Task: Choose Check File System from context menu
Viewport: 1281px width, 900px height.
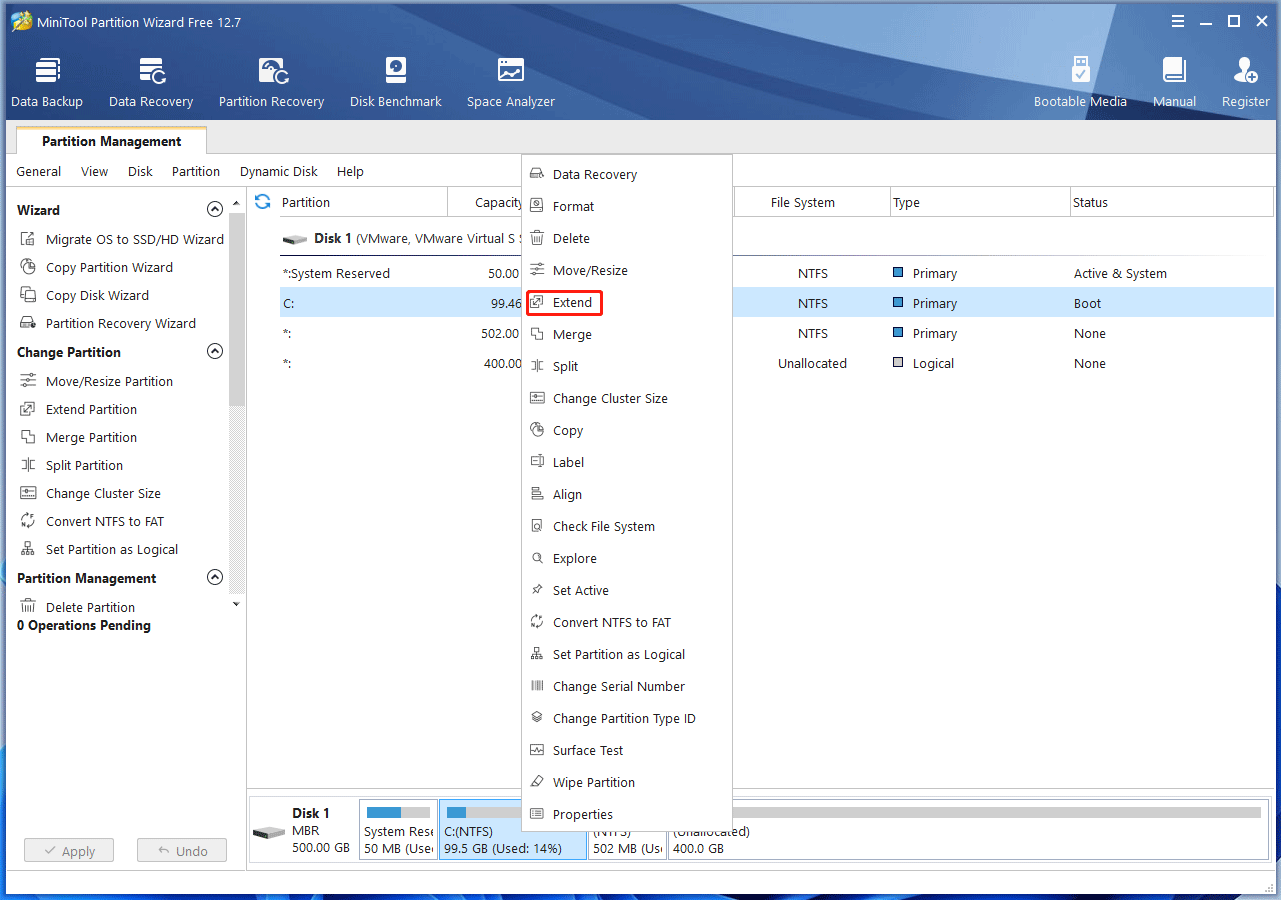Action: pos(627,526)
